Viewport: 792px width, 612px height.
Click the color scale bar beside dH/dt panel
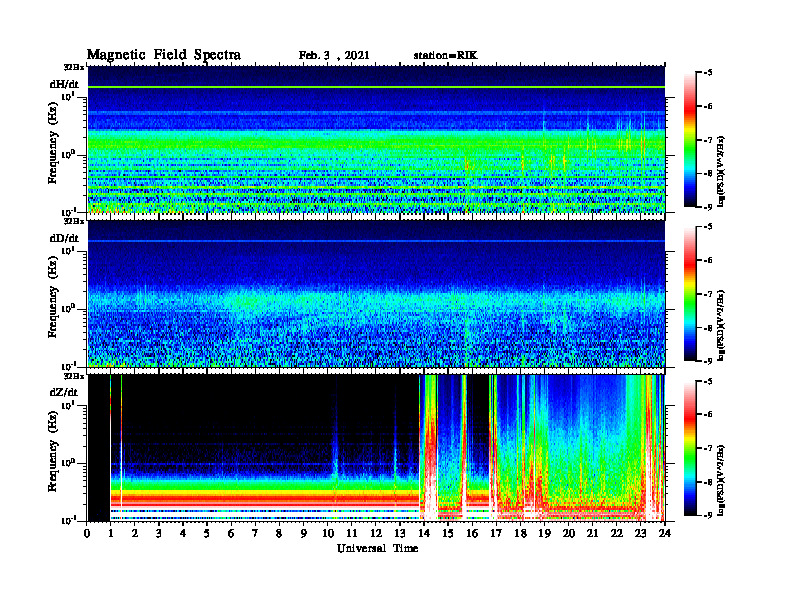(690, 140)
